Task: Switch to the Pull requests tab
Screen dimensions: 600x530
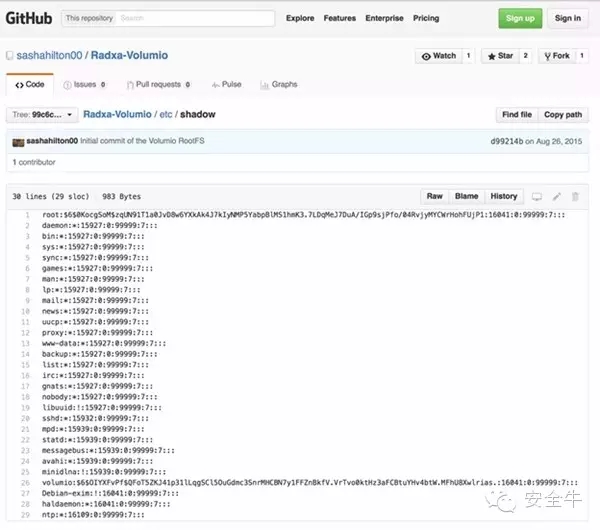Action: [158, 85]
